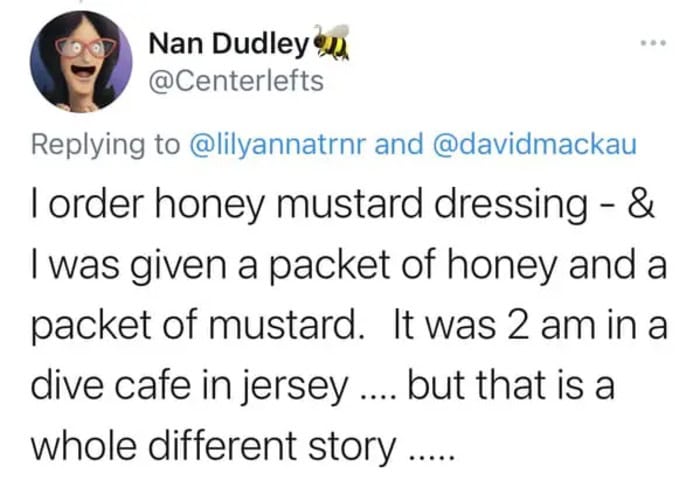The image size is (700, 494).
Task: Click the trailing dots after "story"
Action: pos(430,453)
